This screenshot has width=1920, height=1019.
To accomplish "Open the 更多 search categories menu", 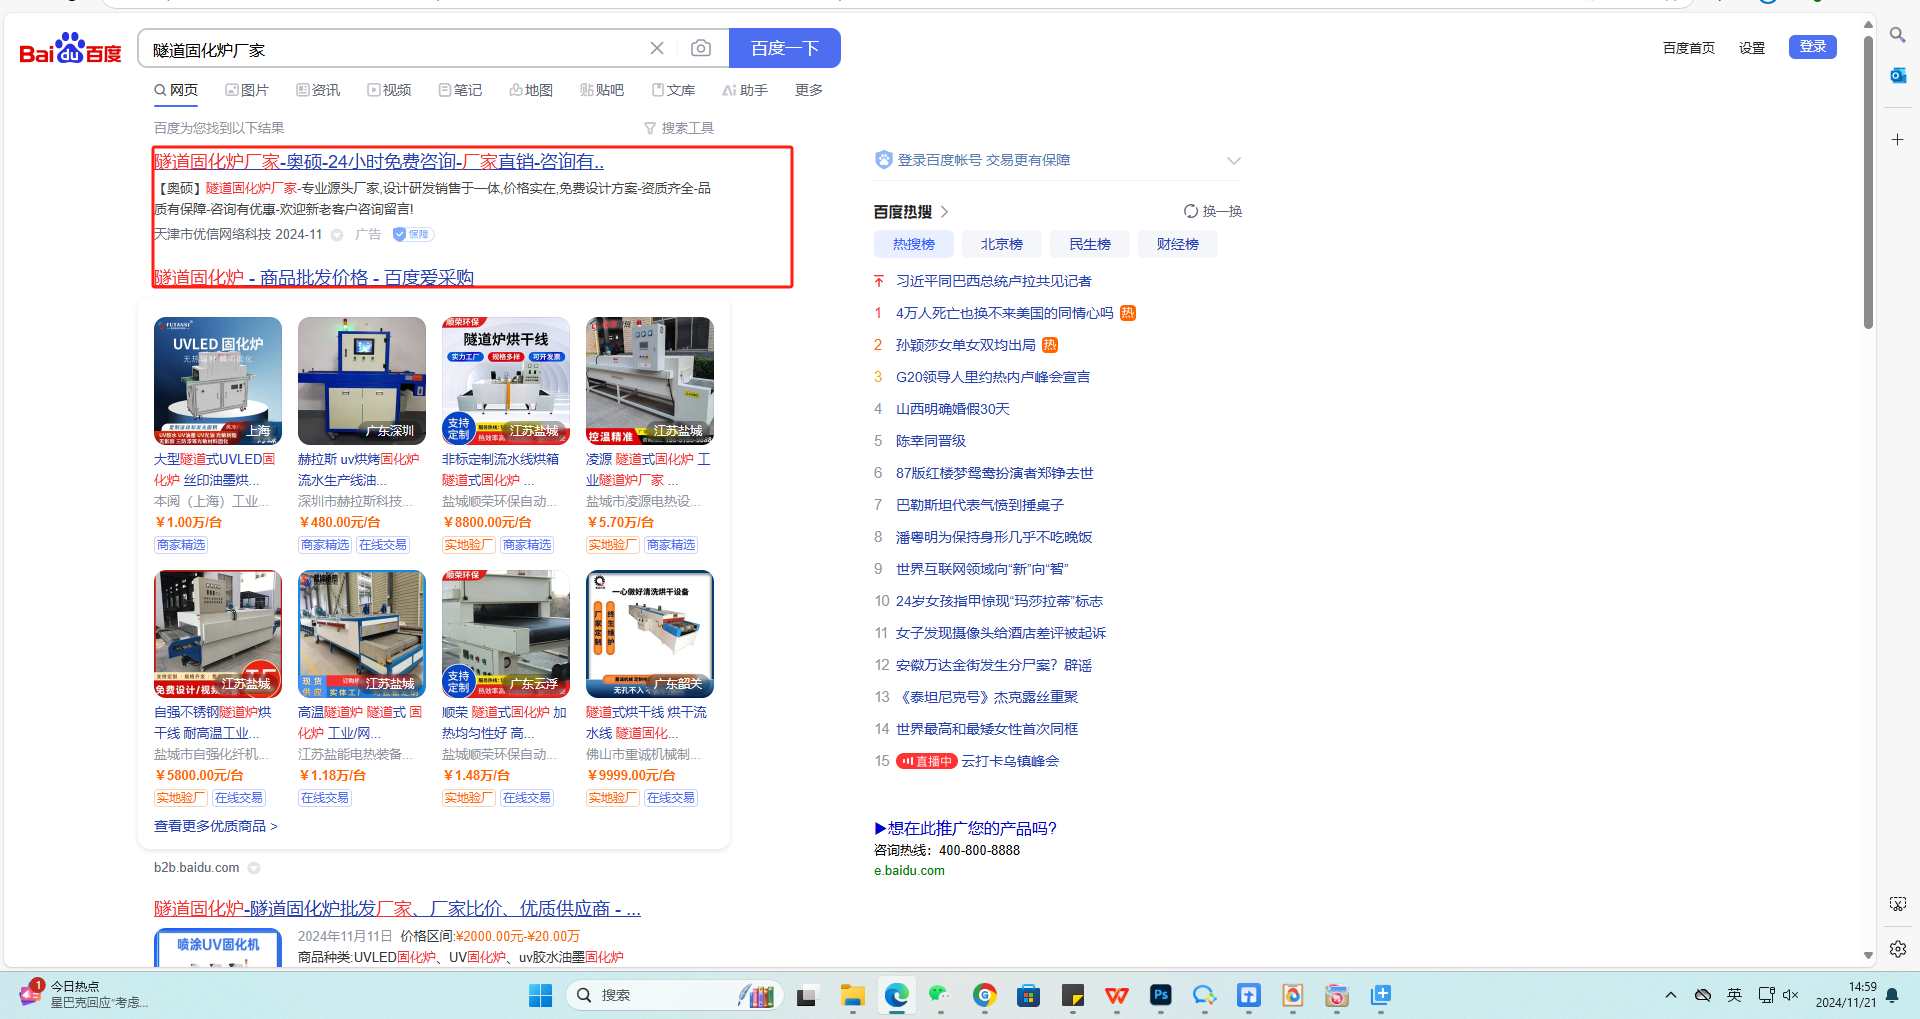I will tap(808, 90).
